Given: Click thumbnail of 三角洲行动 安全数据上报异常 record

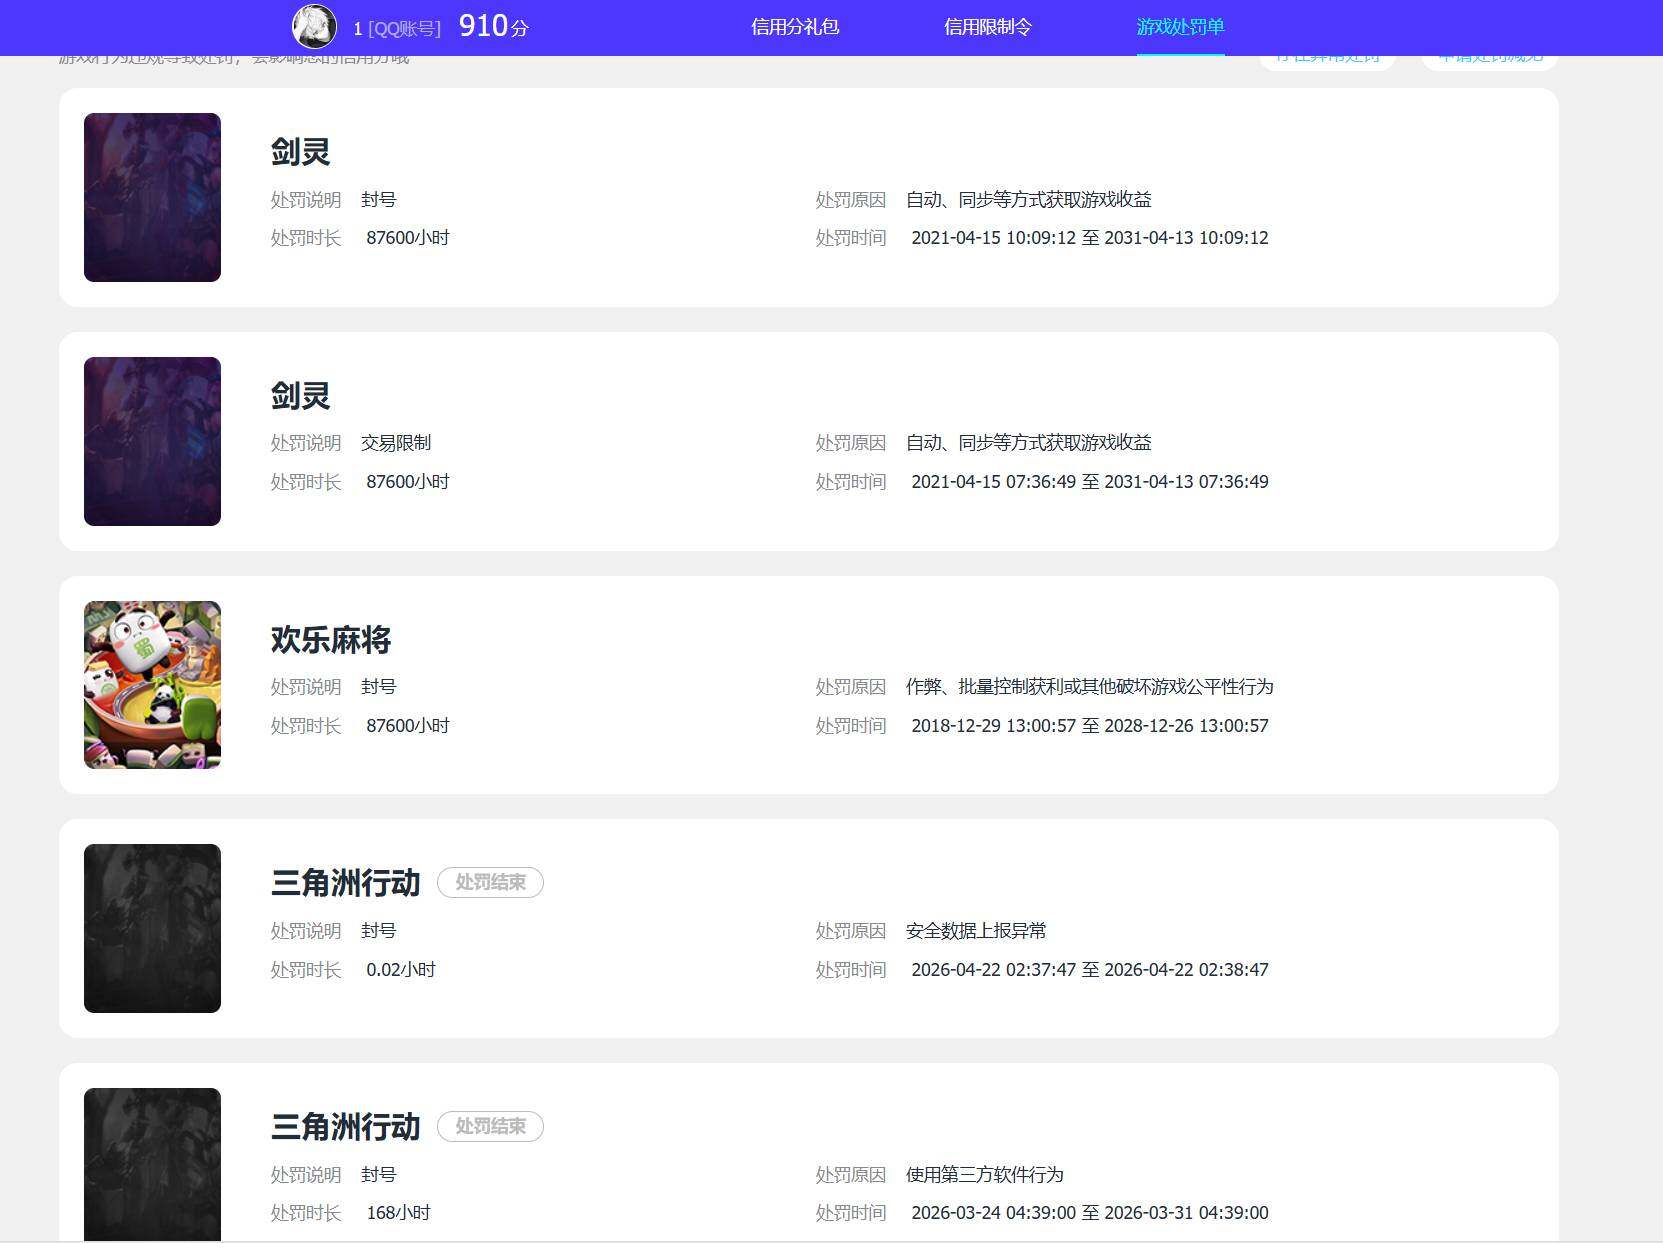Looking at the screenshot, I should point(152,928).
